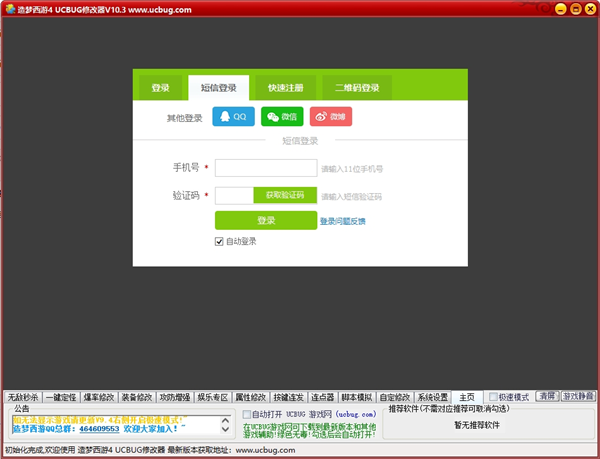This screenshot has width=600, height=459.
Task: Open the 二维码登录 tab
Action: [x=357, y=88]
